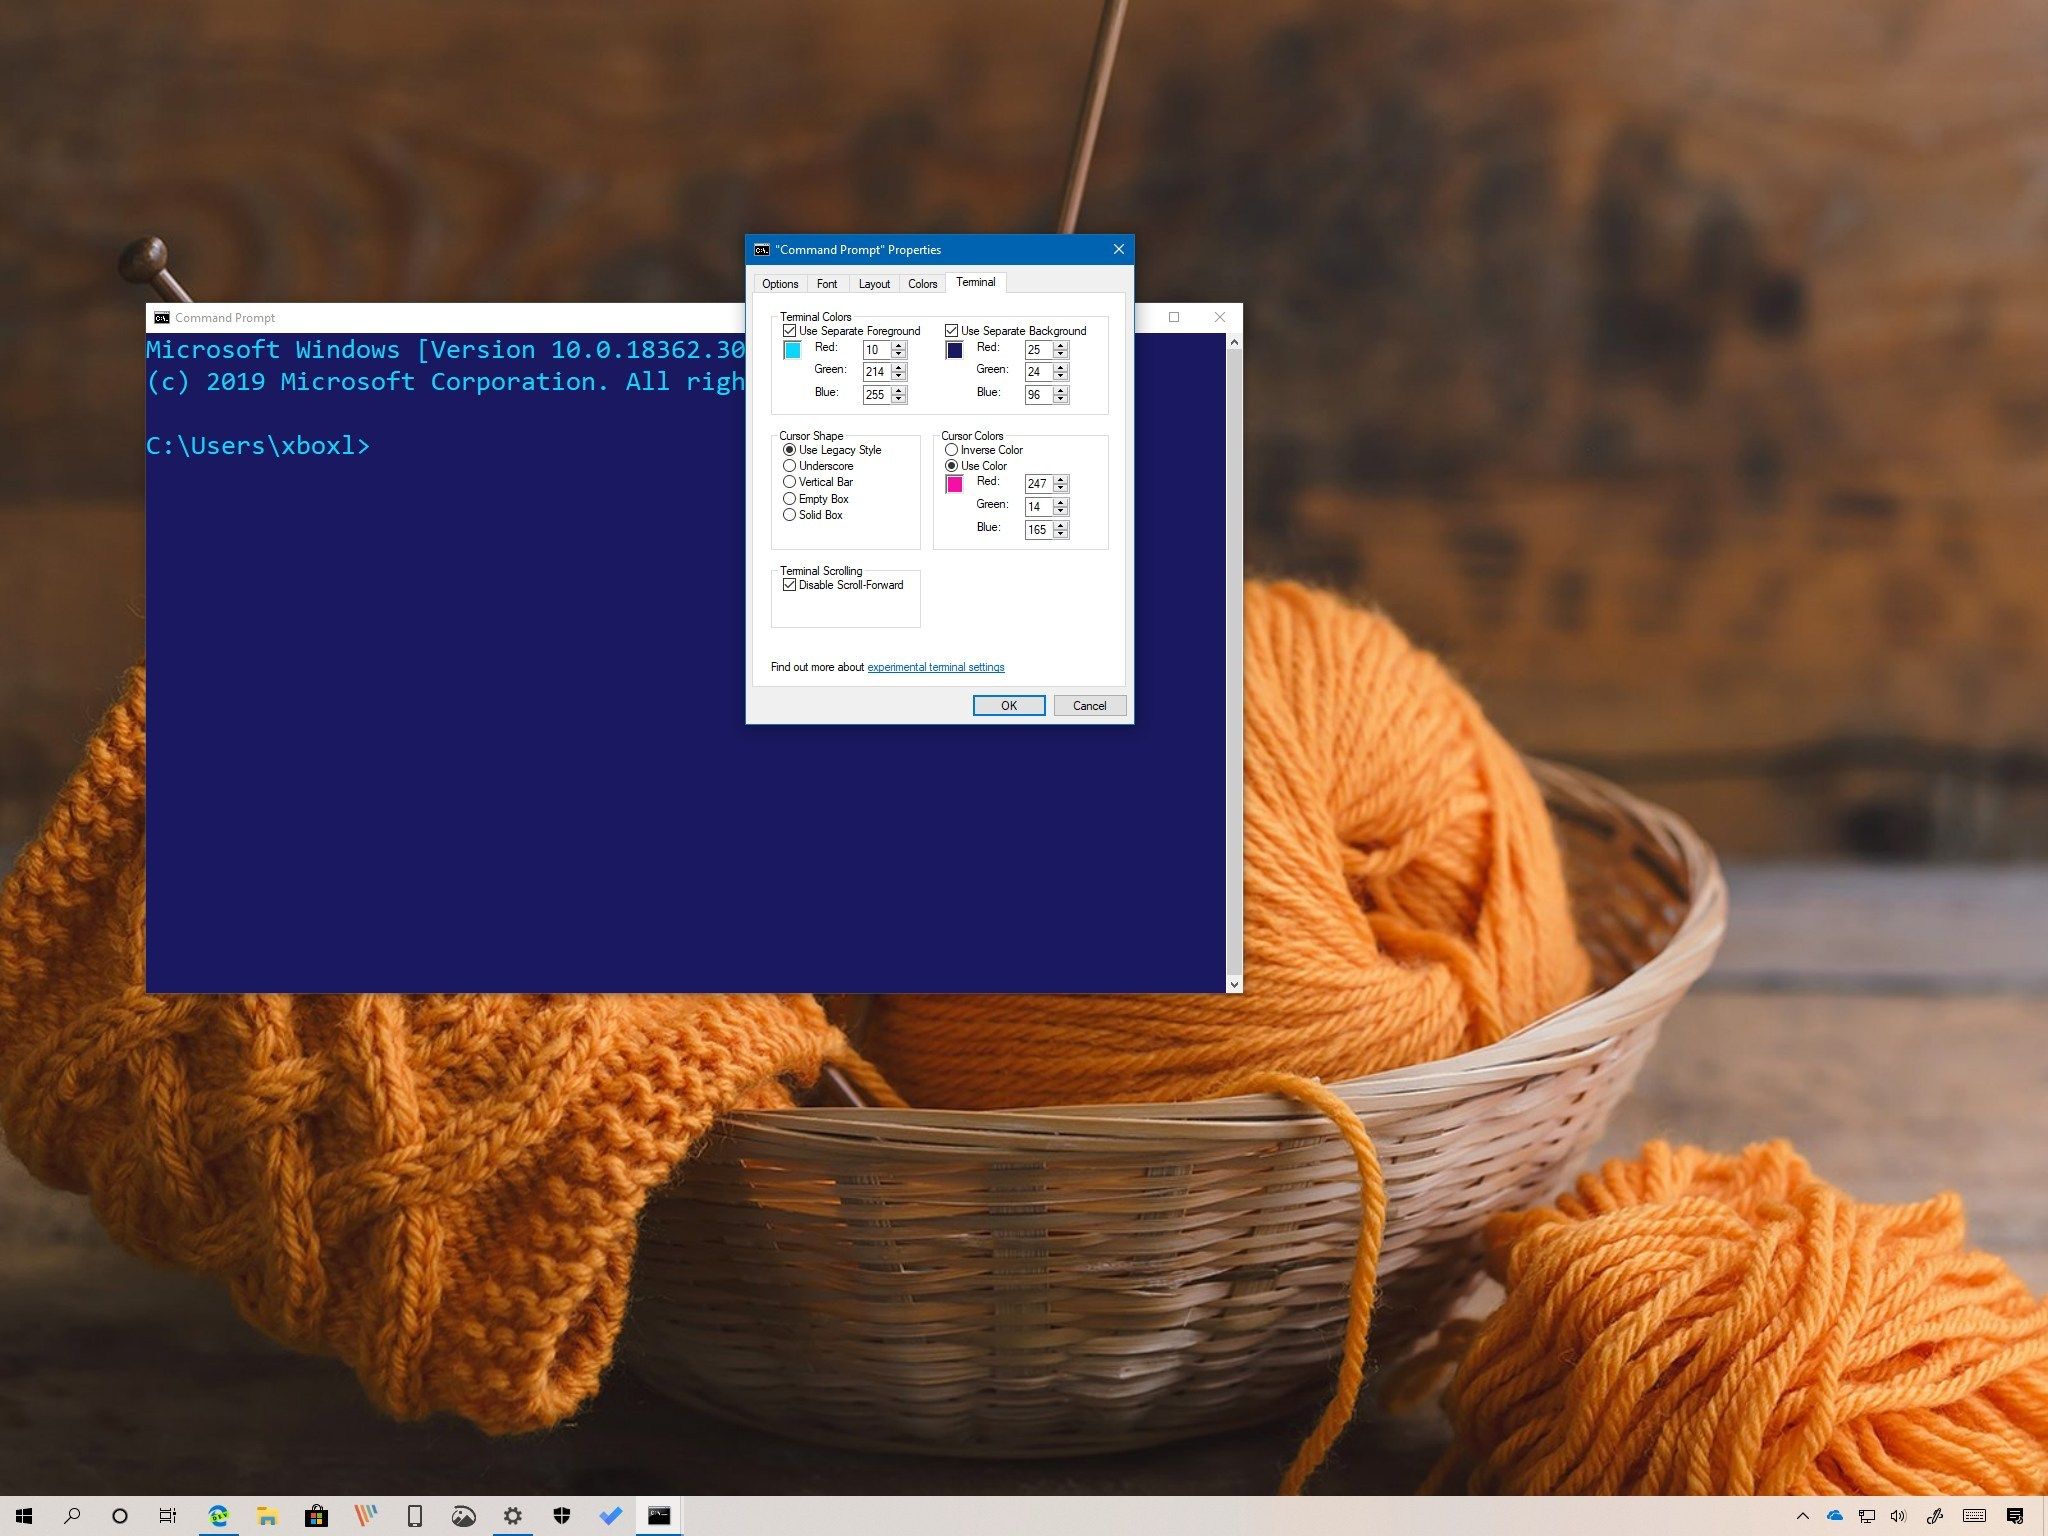The height and width of the screenshot is (1536, 2048).
Task: Open Microsoft Edge Dev from taskbar
Action: (218, 1515)
